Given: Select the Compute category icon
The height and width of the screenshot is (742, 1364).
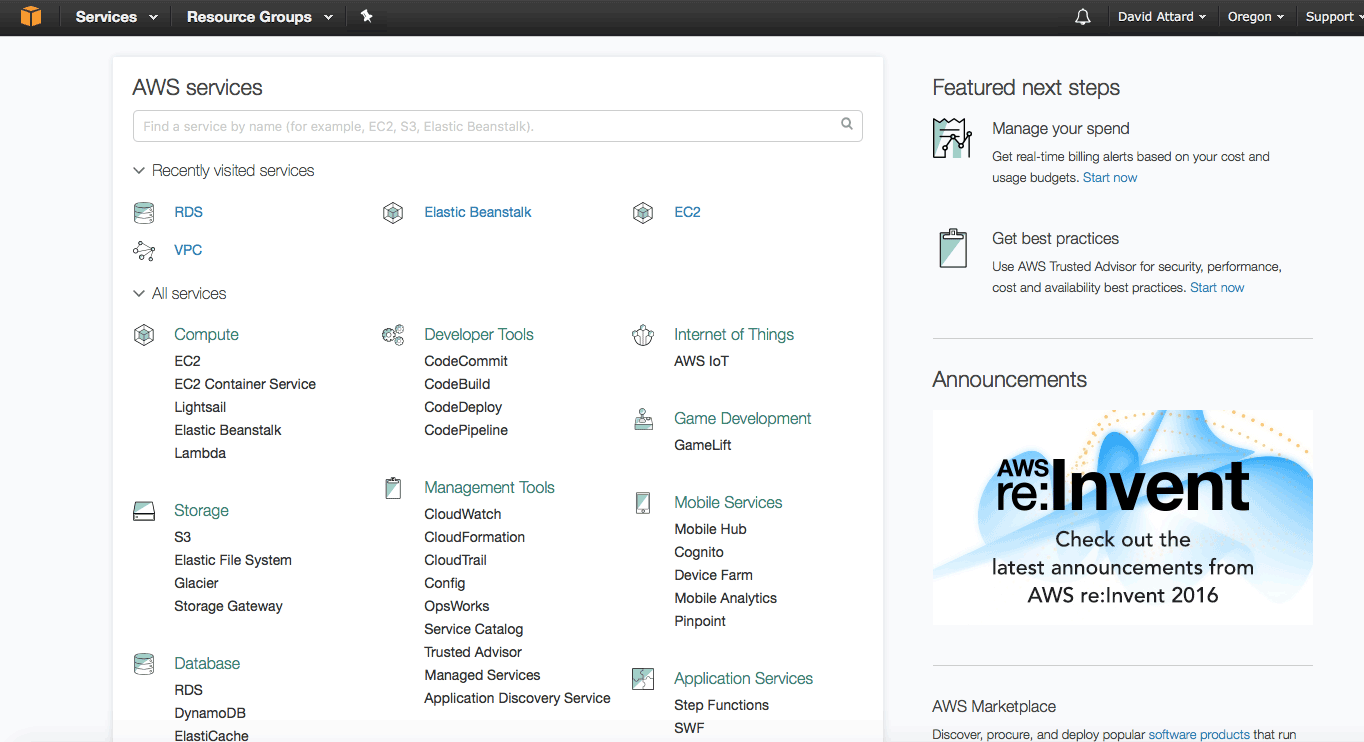Looking at the screenshot, I should point(143,334).
